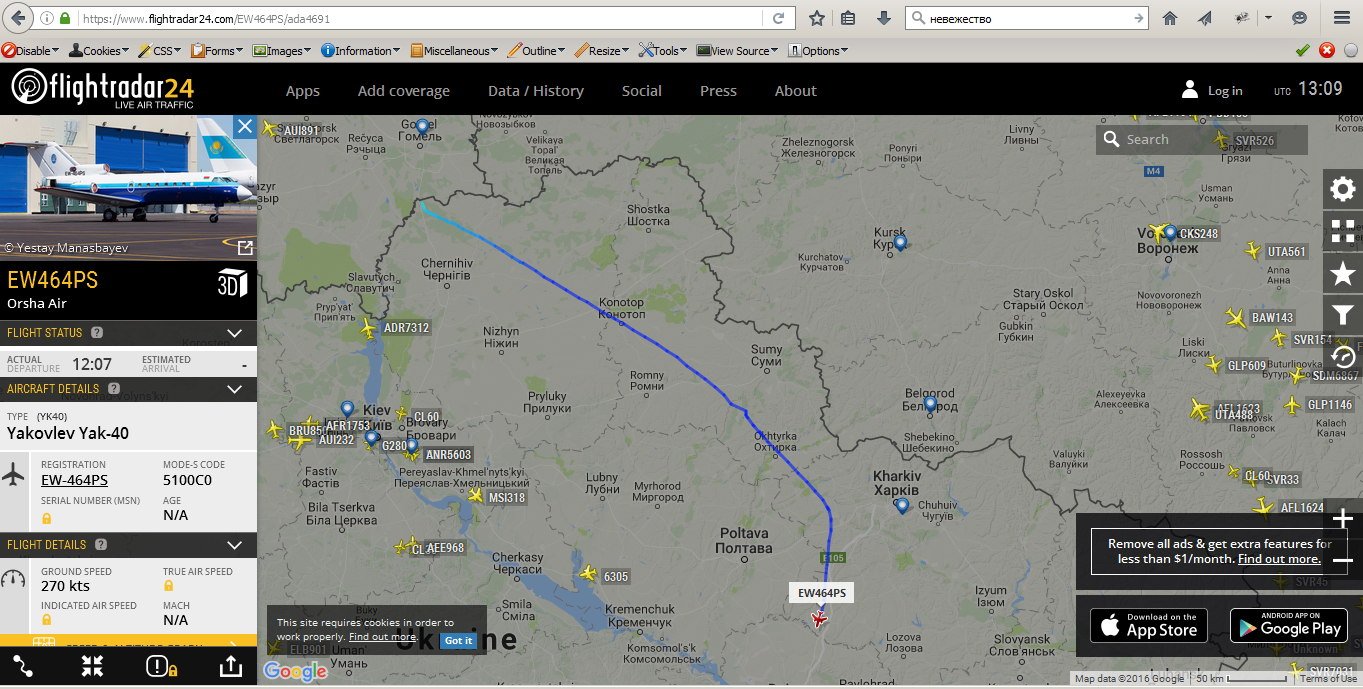Screen dimensions: 1363x689
Task: Click the flight route icon bottom-left
Action: coord(23,667)
